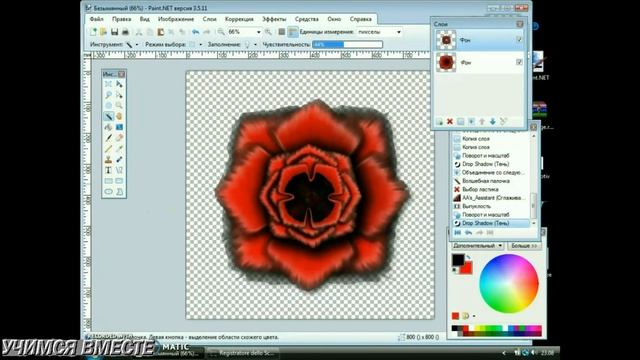The width and height of the screenshot is (640, 360).
Task: Click Add New Layer icon in Layers panel
Action: pyautogui.click(x=439, y=122)
